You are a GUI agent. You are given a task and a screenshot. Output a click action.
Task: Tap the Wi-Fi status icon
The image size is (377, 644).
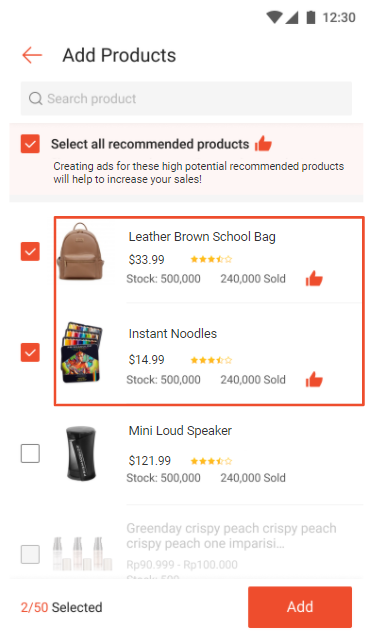pos(274,17)
